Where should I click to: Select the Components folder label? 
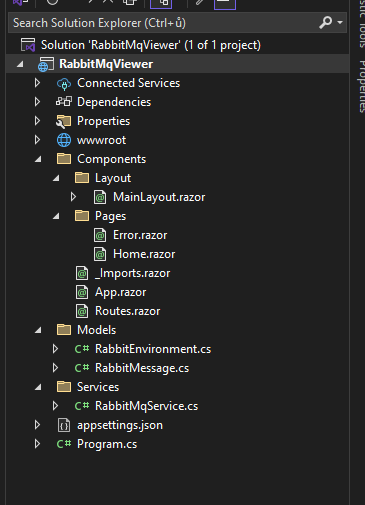pos(112,159)
